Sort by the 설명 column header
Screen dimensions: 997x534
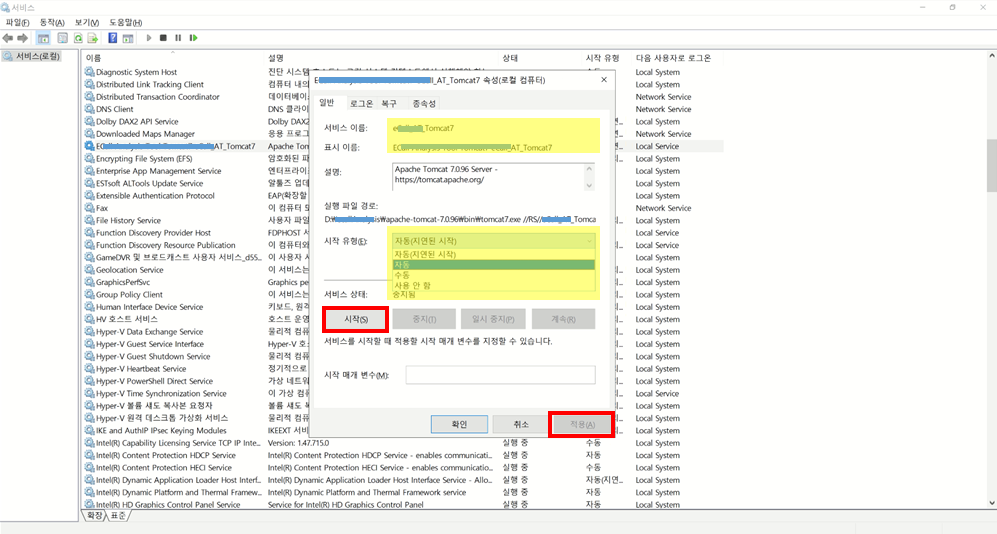click(382, 58)
